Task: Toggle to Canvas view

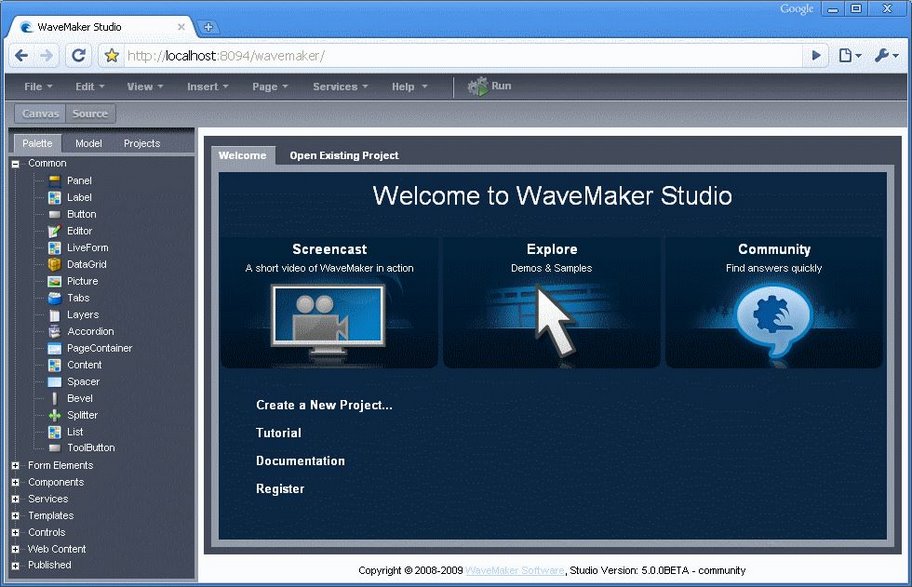Action: coord(41,114)
